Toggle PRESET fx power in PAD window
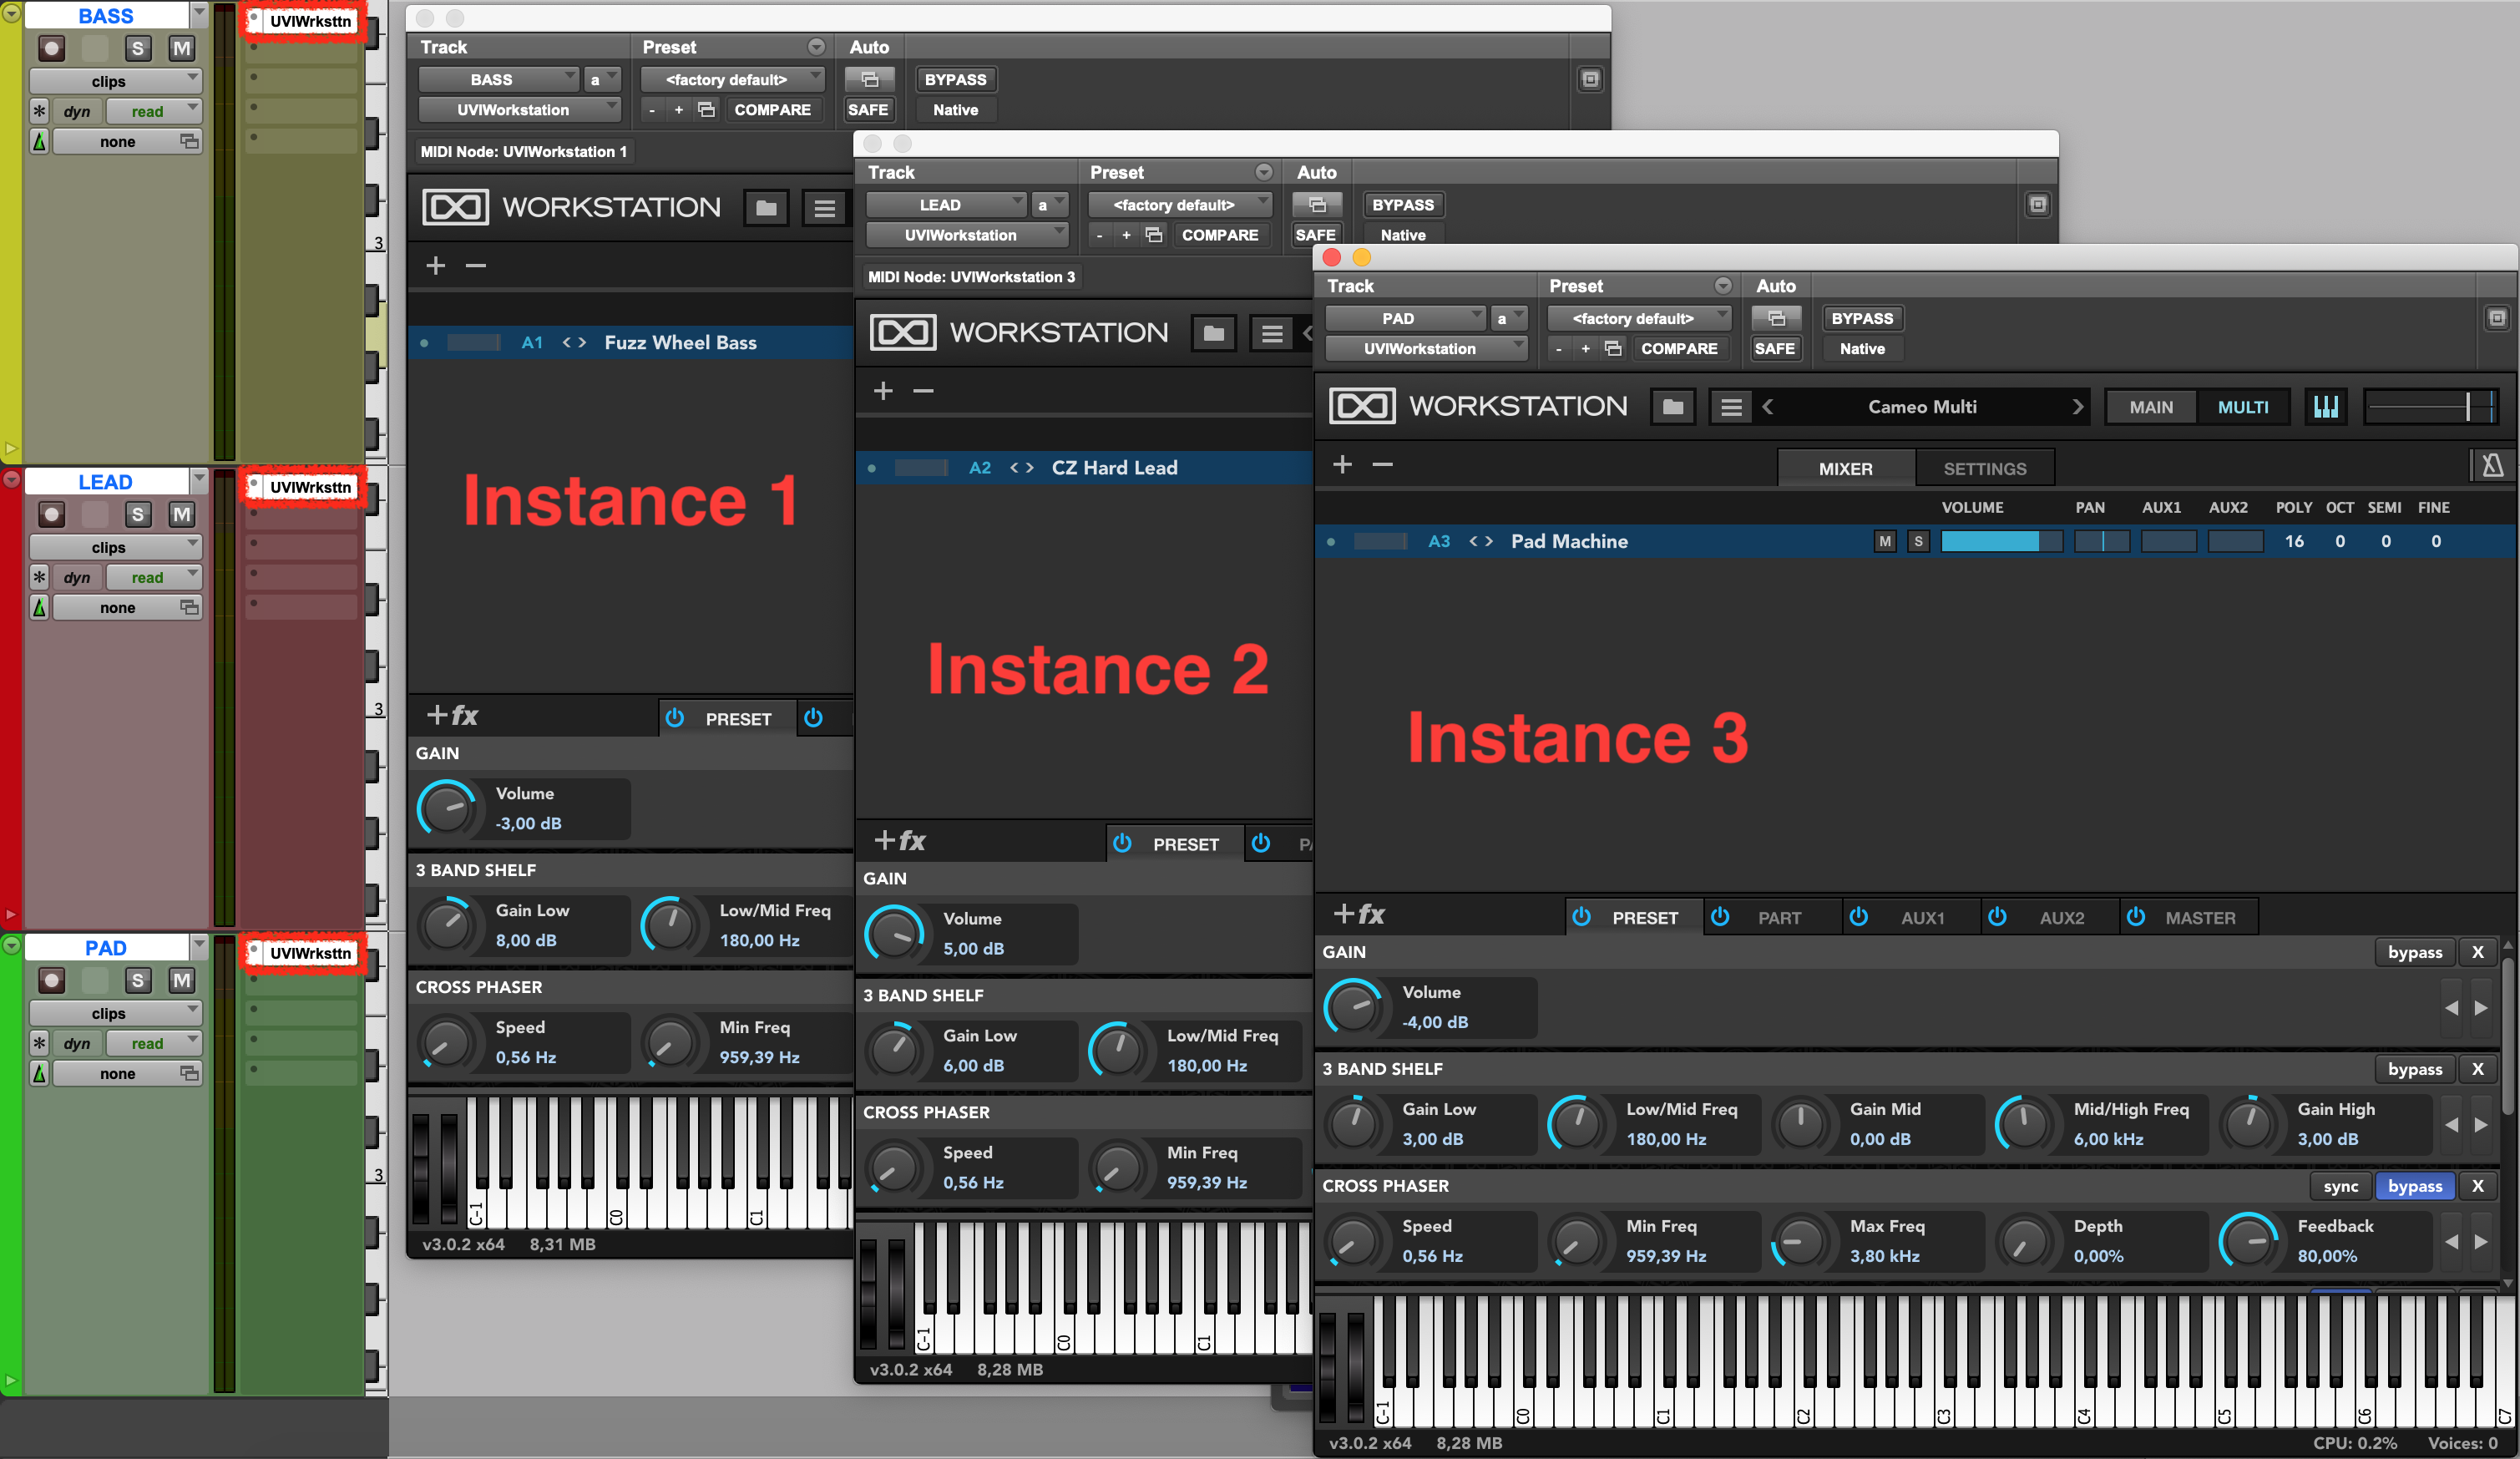The height and width of the screenshot is (1459, 2520). pos(1581,917)
